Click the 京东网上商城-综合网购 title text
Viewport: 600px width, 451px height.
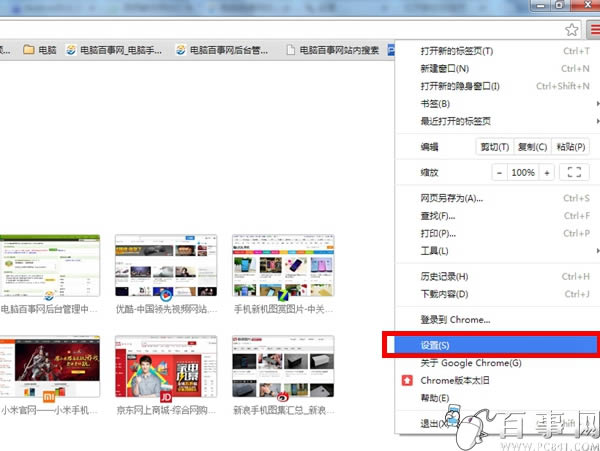click(x=166, y=410)
